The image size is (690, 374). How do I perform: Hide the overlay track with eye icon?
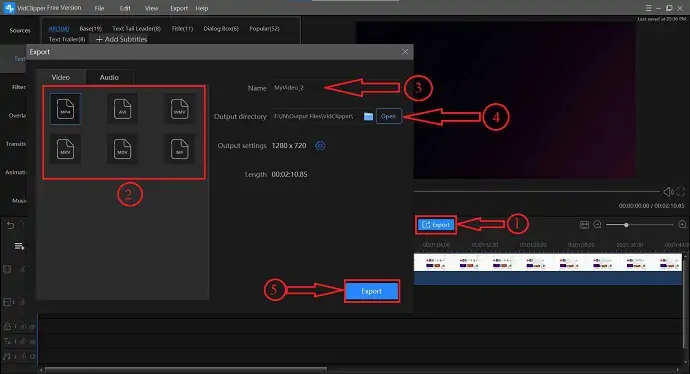[33, 326]
